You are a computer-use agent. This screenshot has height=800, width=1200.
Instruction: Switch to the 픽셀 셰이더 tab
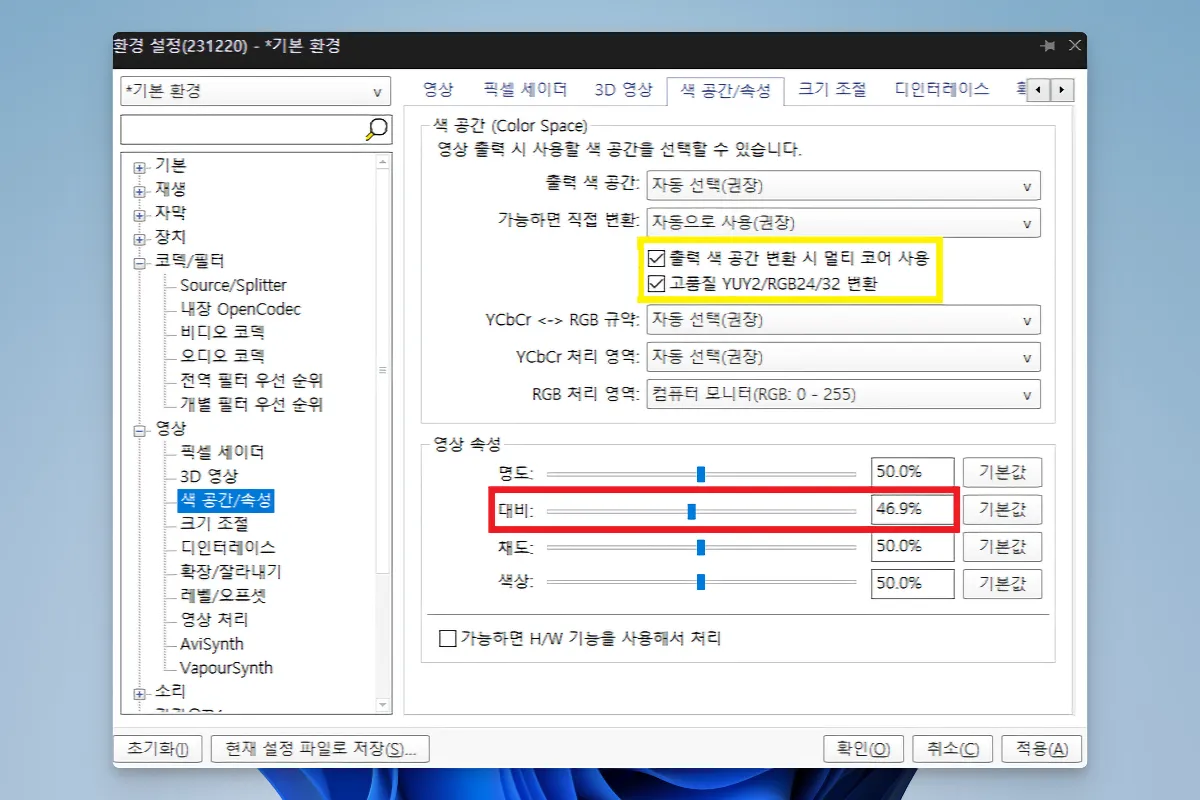[523, 89]
